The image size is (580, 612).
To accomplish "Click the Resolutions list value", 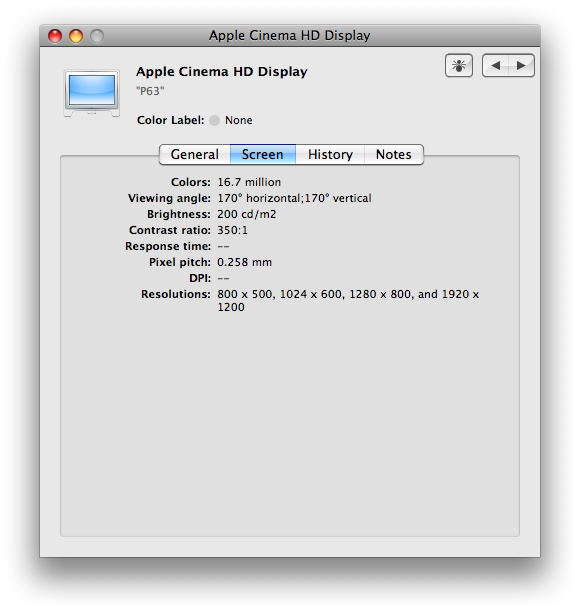I will coord(348,301).
